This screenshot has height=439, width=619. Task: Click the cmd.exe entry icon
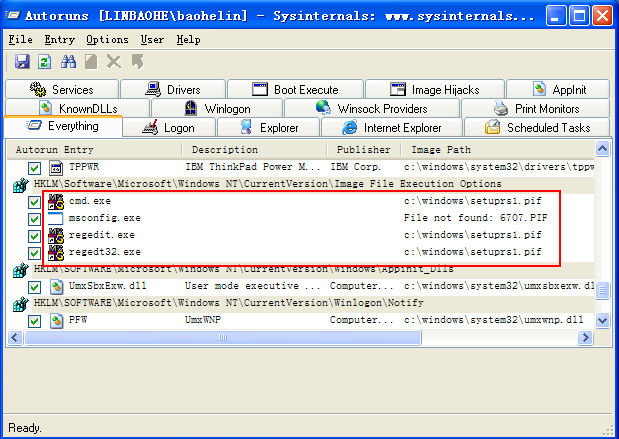tap(56, 202)
